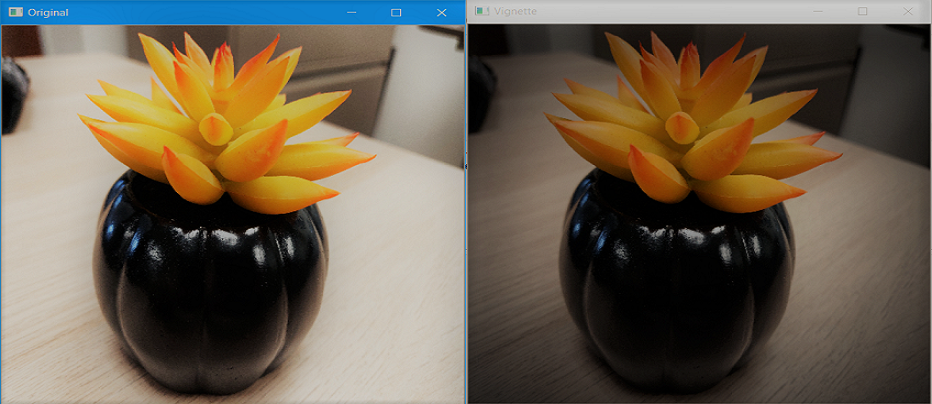Click the orange succulent in the Vignette image
This screenshot has width=932, height=404.
[692, 124]
